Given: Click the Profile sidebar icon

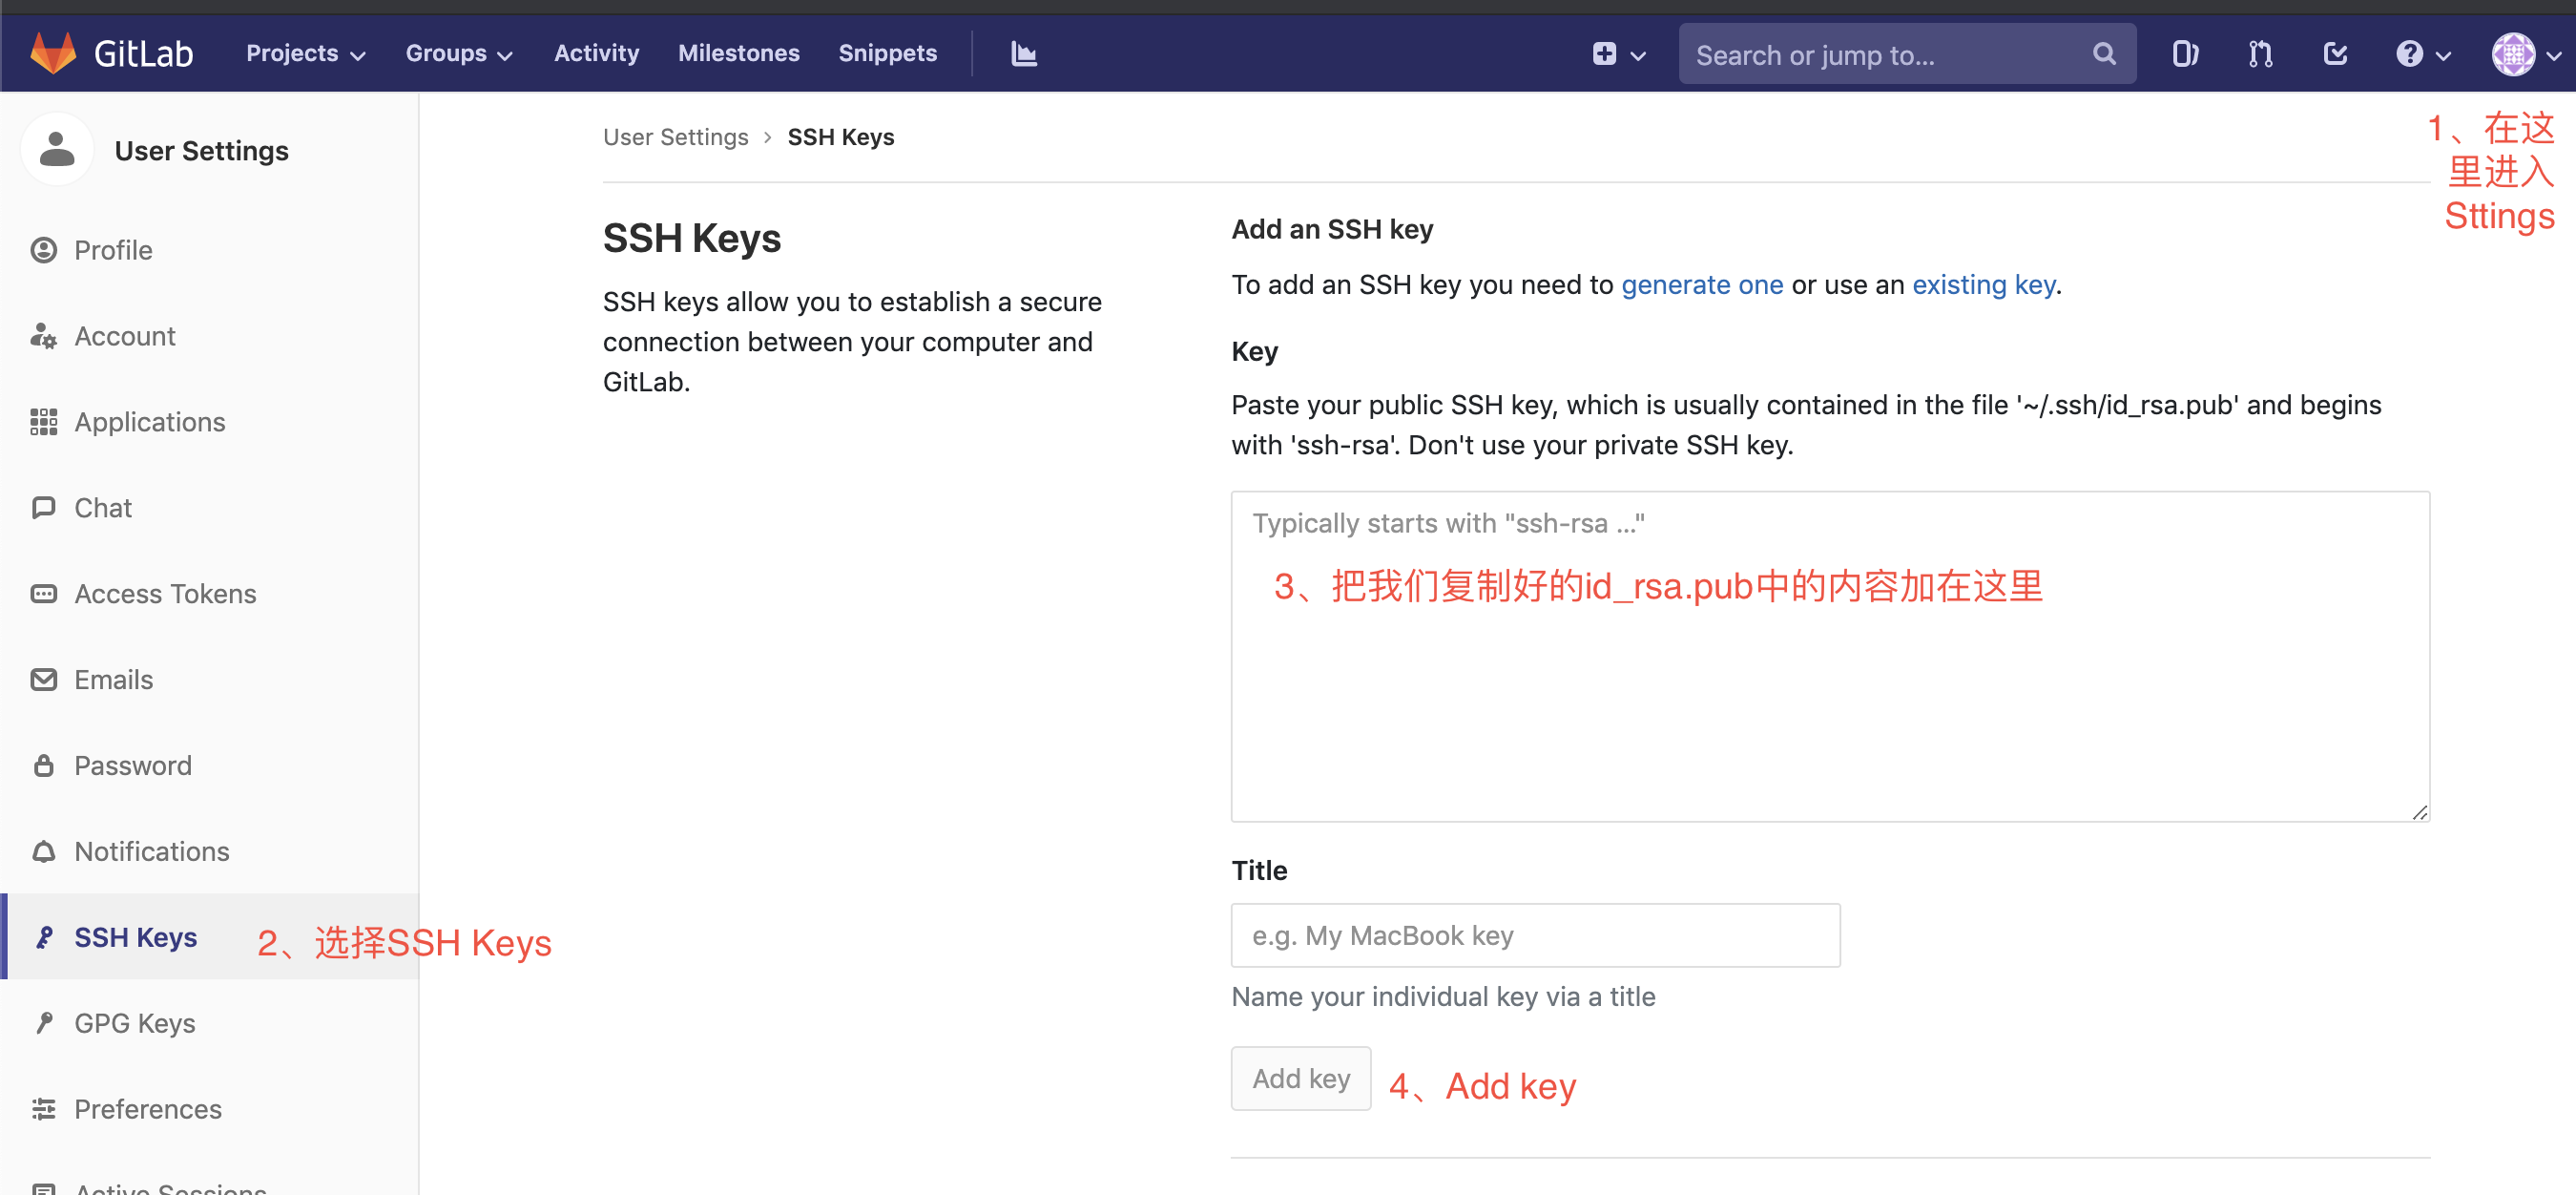Looking at the screenshot, I should [x=44, y=250].
